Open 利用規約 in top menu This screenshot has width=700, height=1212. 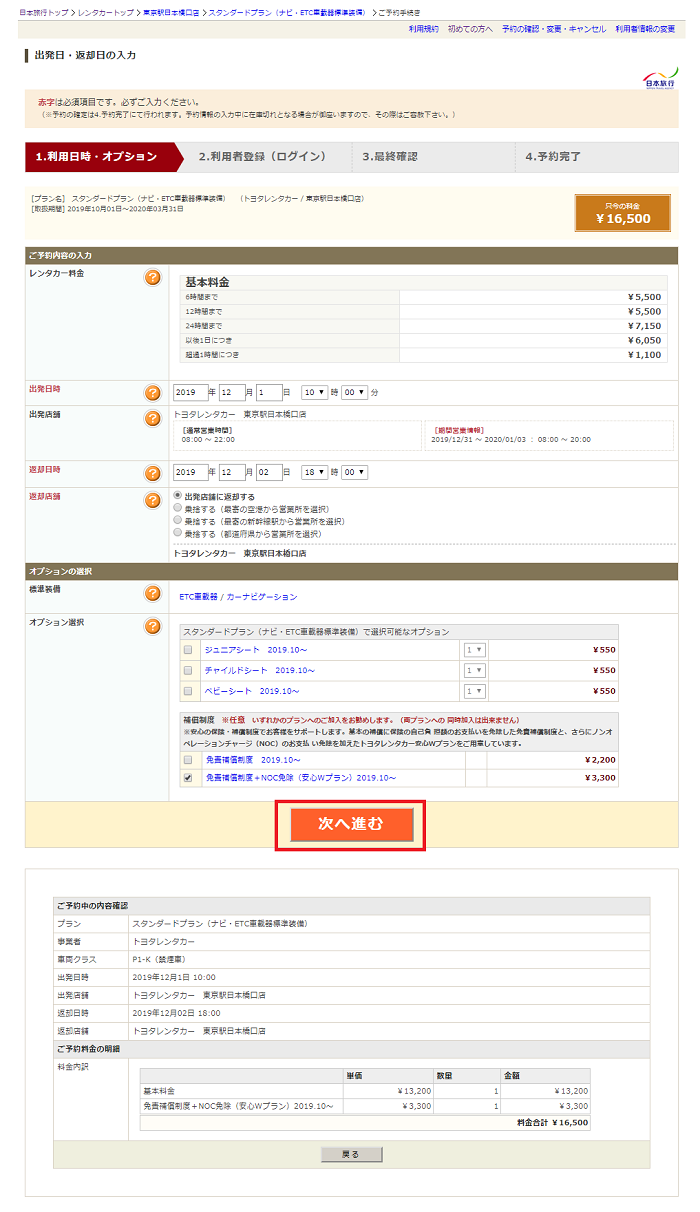[423, 30]
